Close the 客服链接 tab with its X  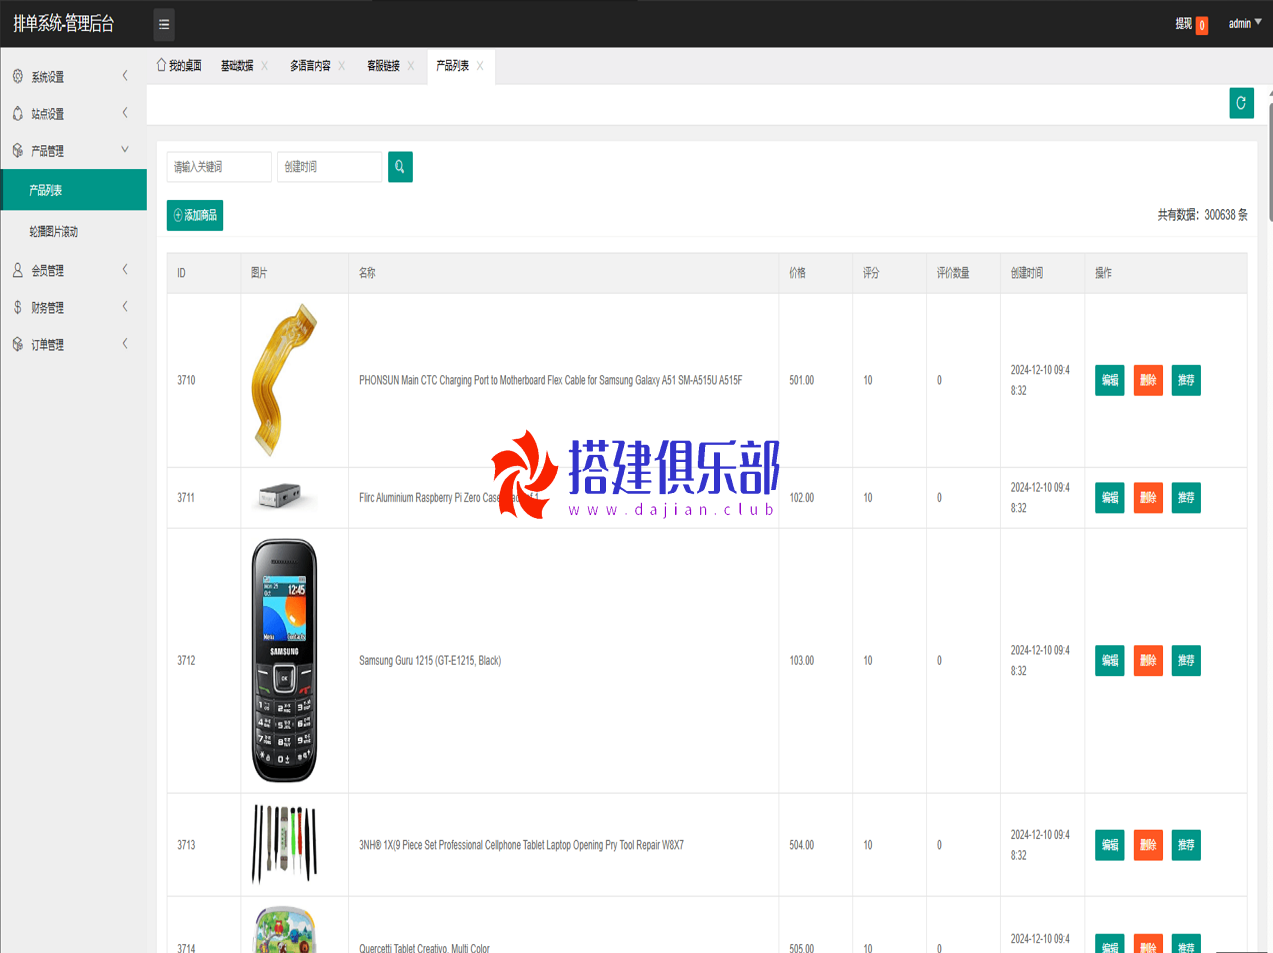(411, 66)
